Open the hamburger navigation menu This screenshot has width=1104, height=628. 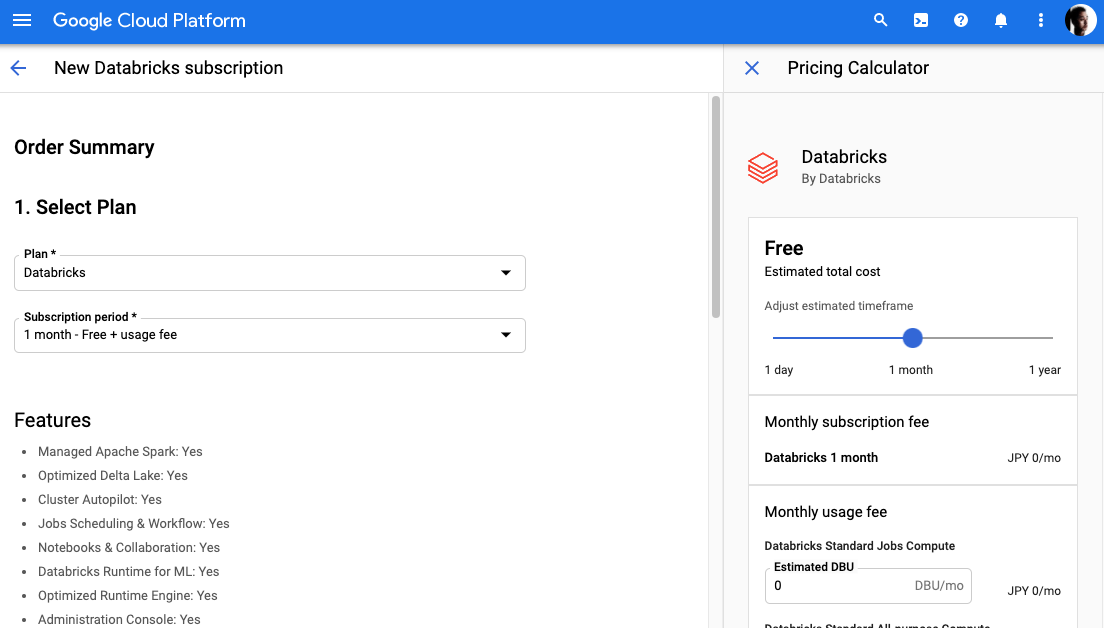[x=22, y=20]
